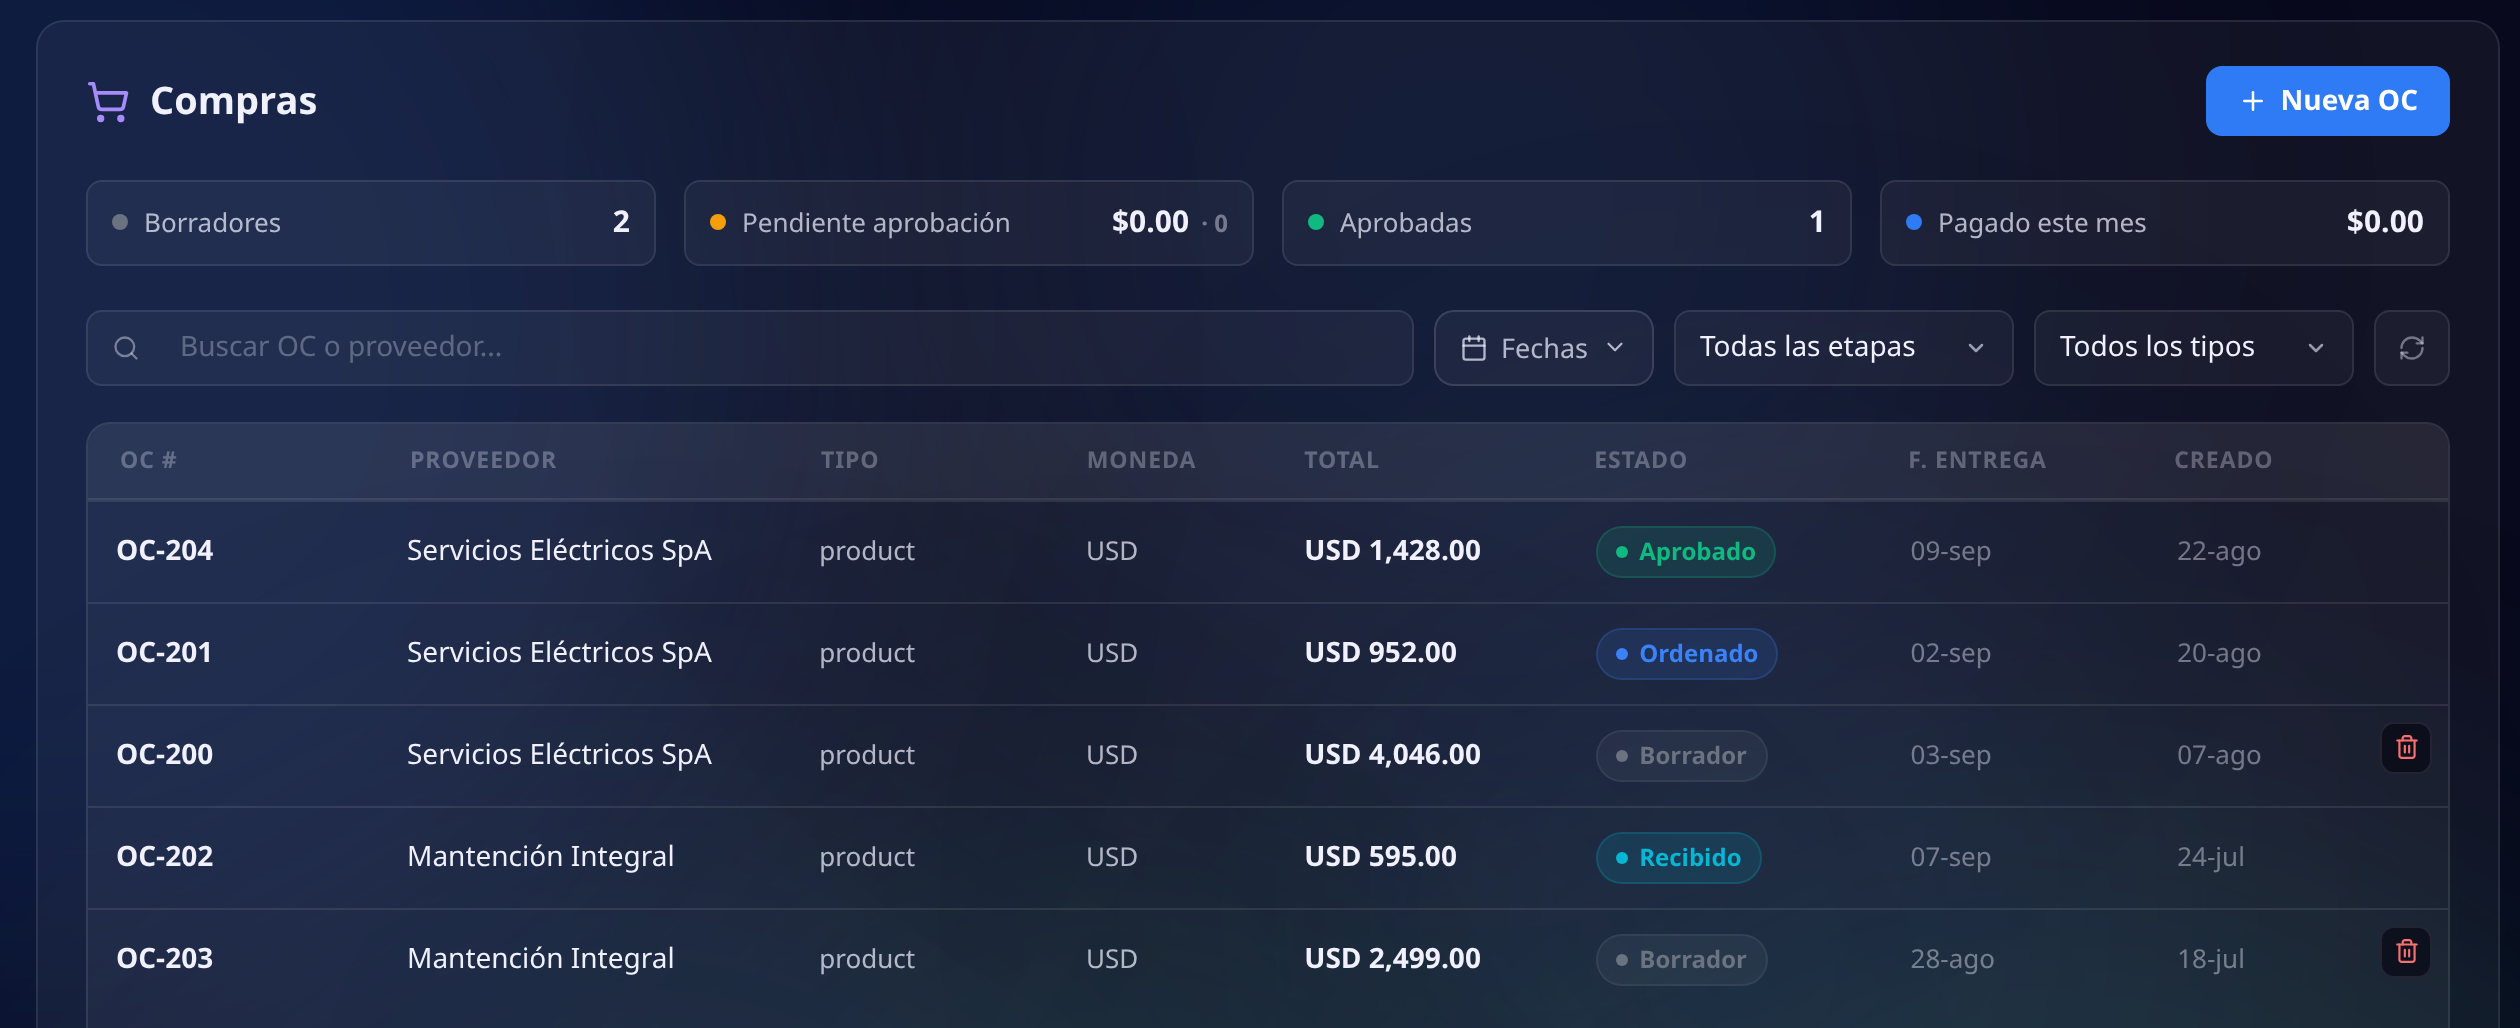Image resolution: width=2520 pixels, height=1028 pixels.
Task: Select total USD 952.00
Action: tap(1380, 653)
